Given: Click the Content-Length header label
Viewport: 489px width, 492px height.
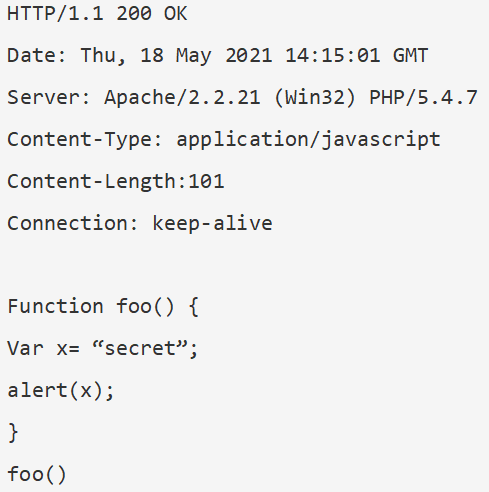Looking at the screenshot, I should tap(96, 182).
